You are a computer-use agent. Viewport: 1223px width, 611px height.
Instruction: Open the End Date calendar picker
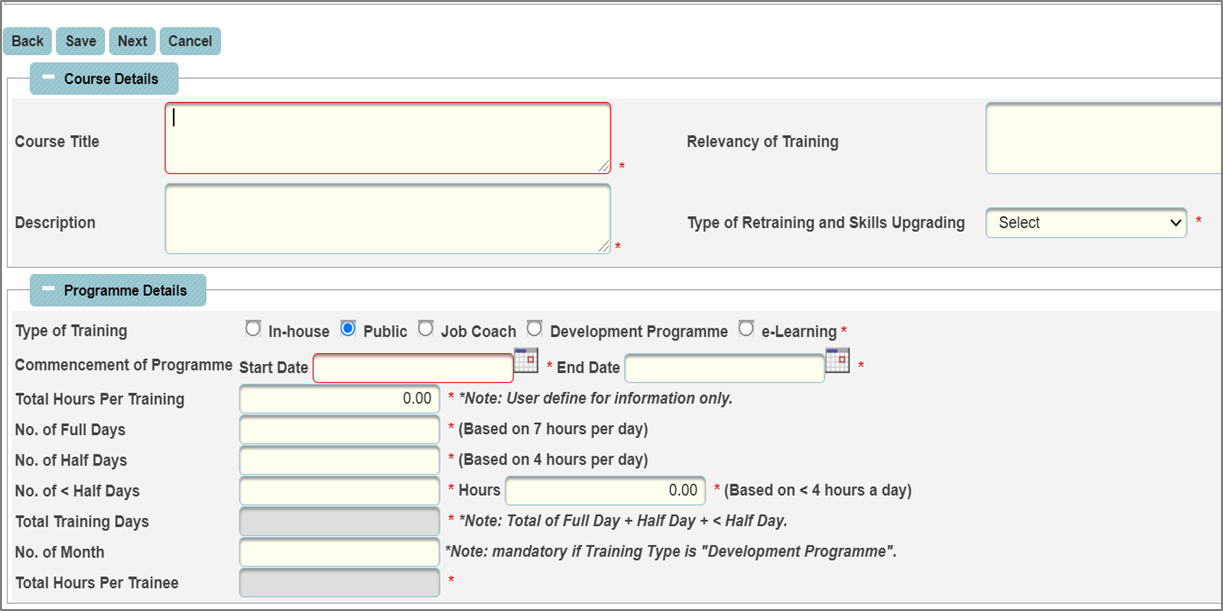point(838,361)
